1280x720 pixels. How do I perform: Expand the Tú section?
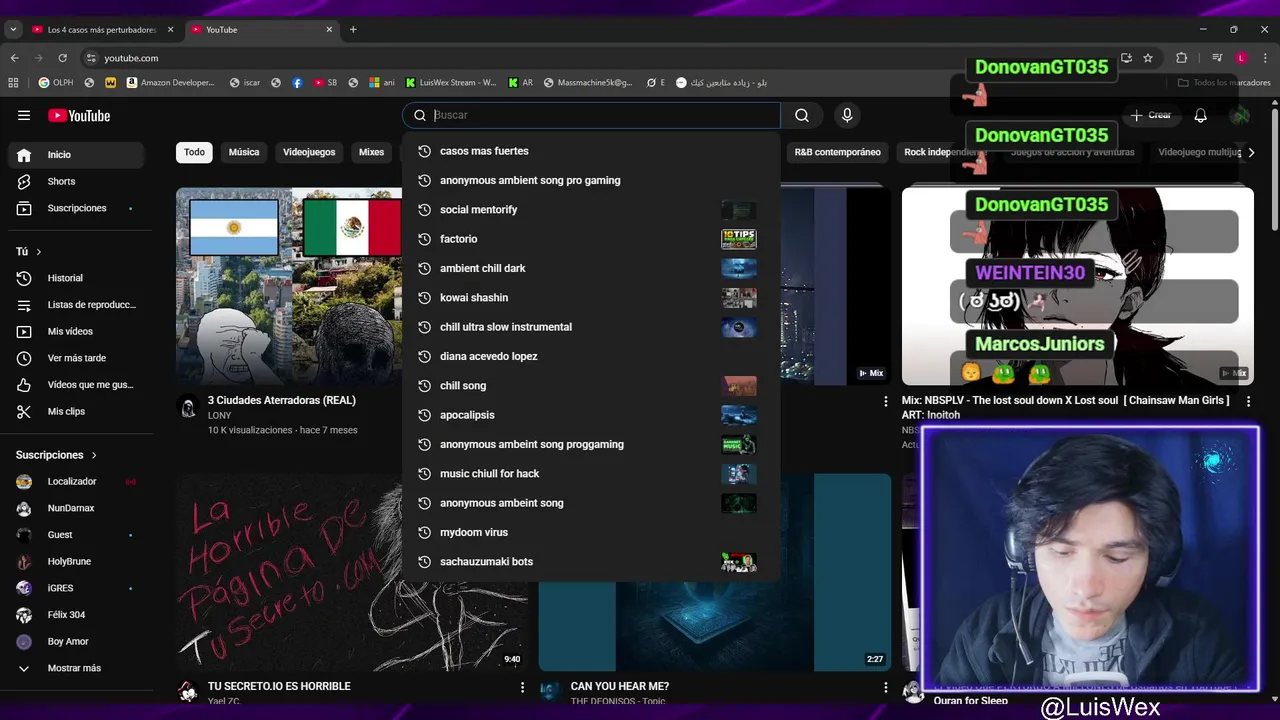tap(29, 252)
